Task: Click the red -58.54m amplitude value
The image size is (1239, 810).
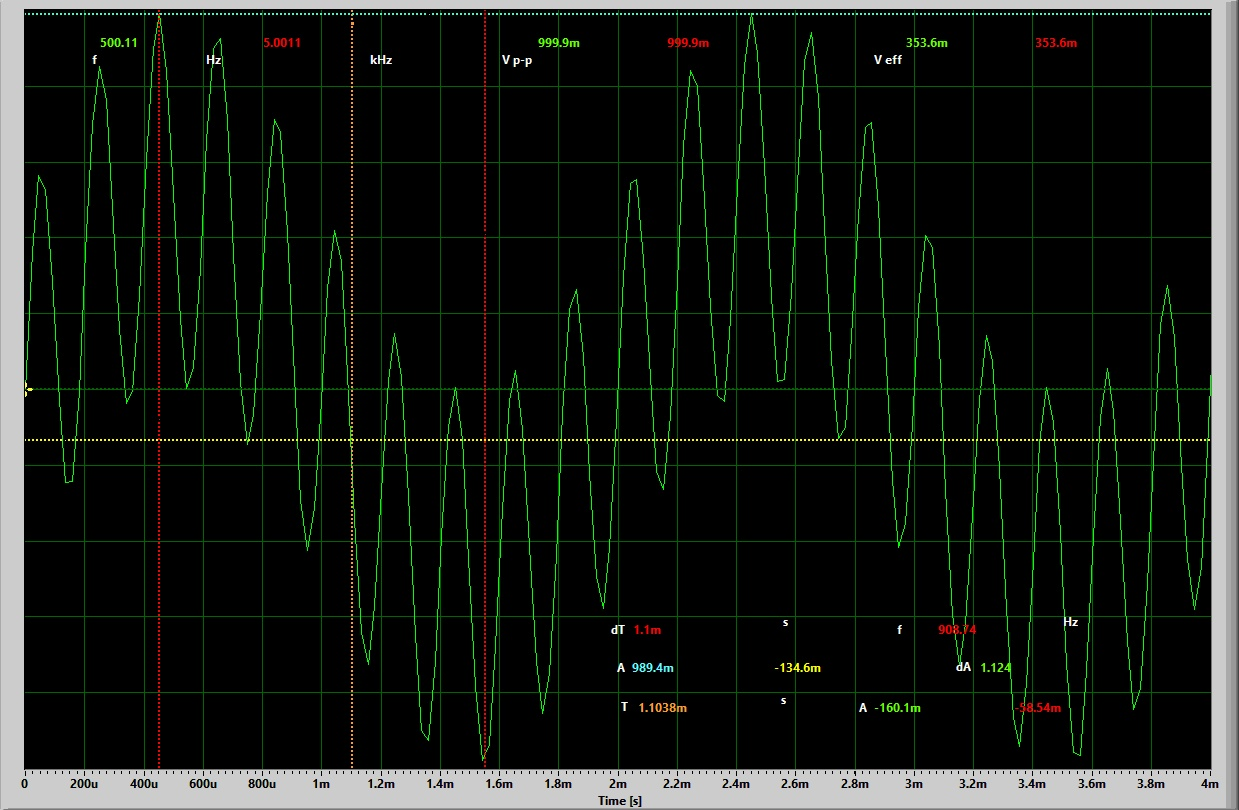Action: (x=1038, y=708)
